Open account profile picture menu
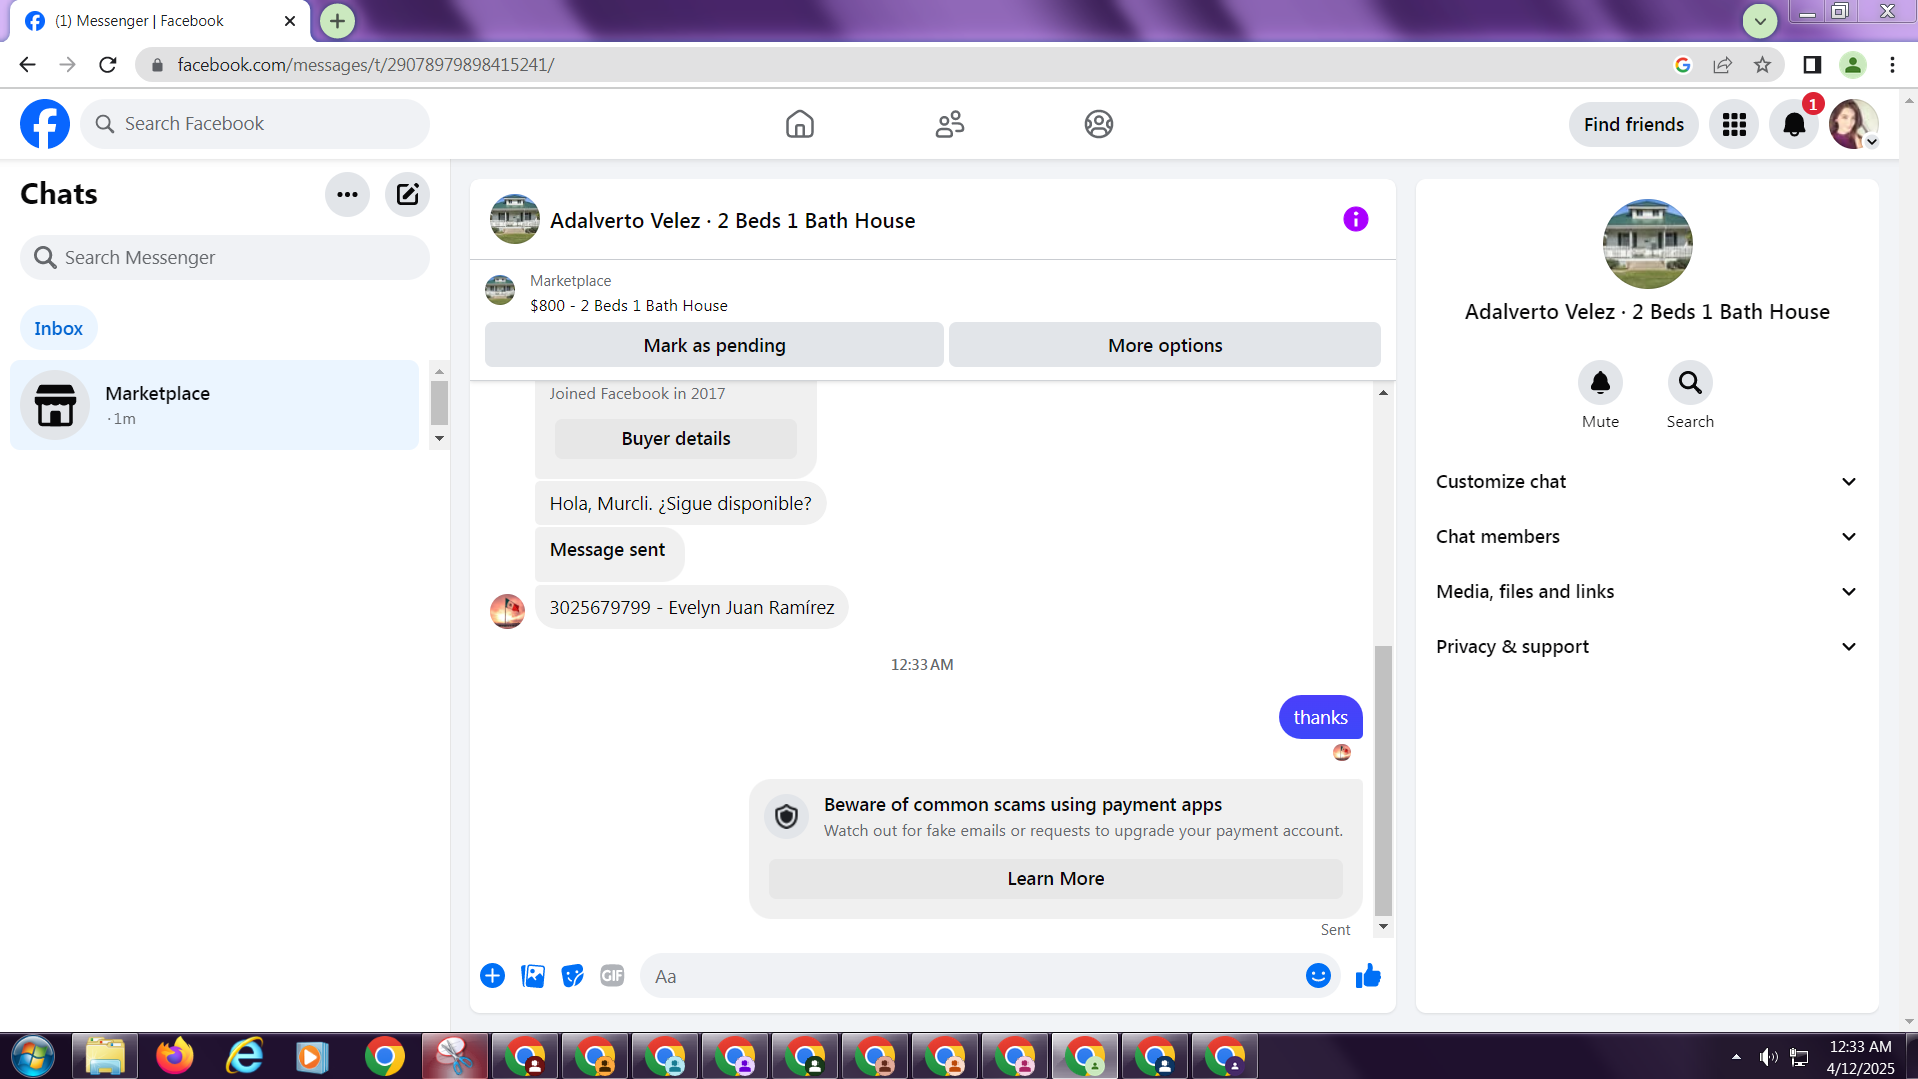 (1853, 124)
